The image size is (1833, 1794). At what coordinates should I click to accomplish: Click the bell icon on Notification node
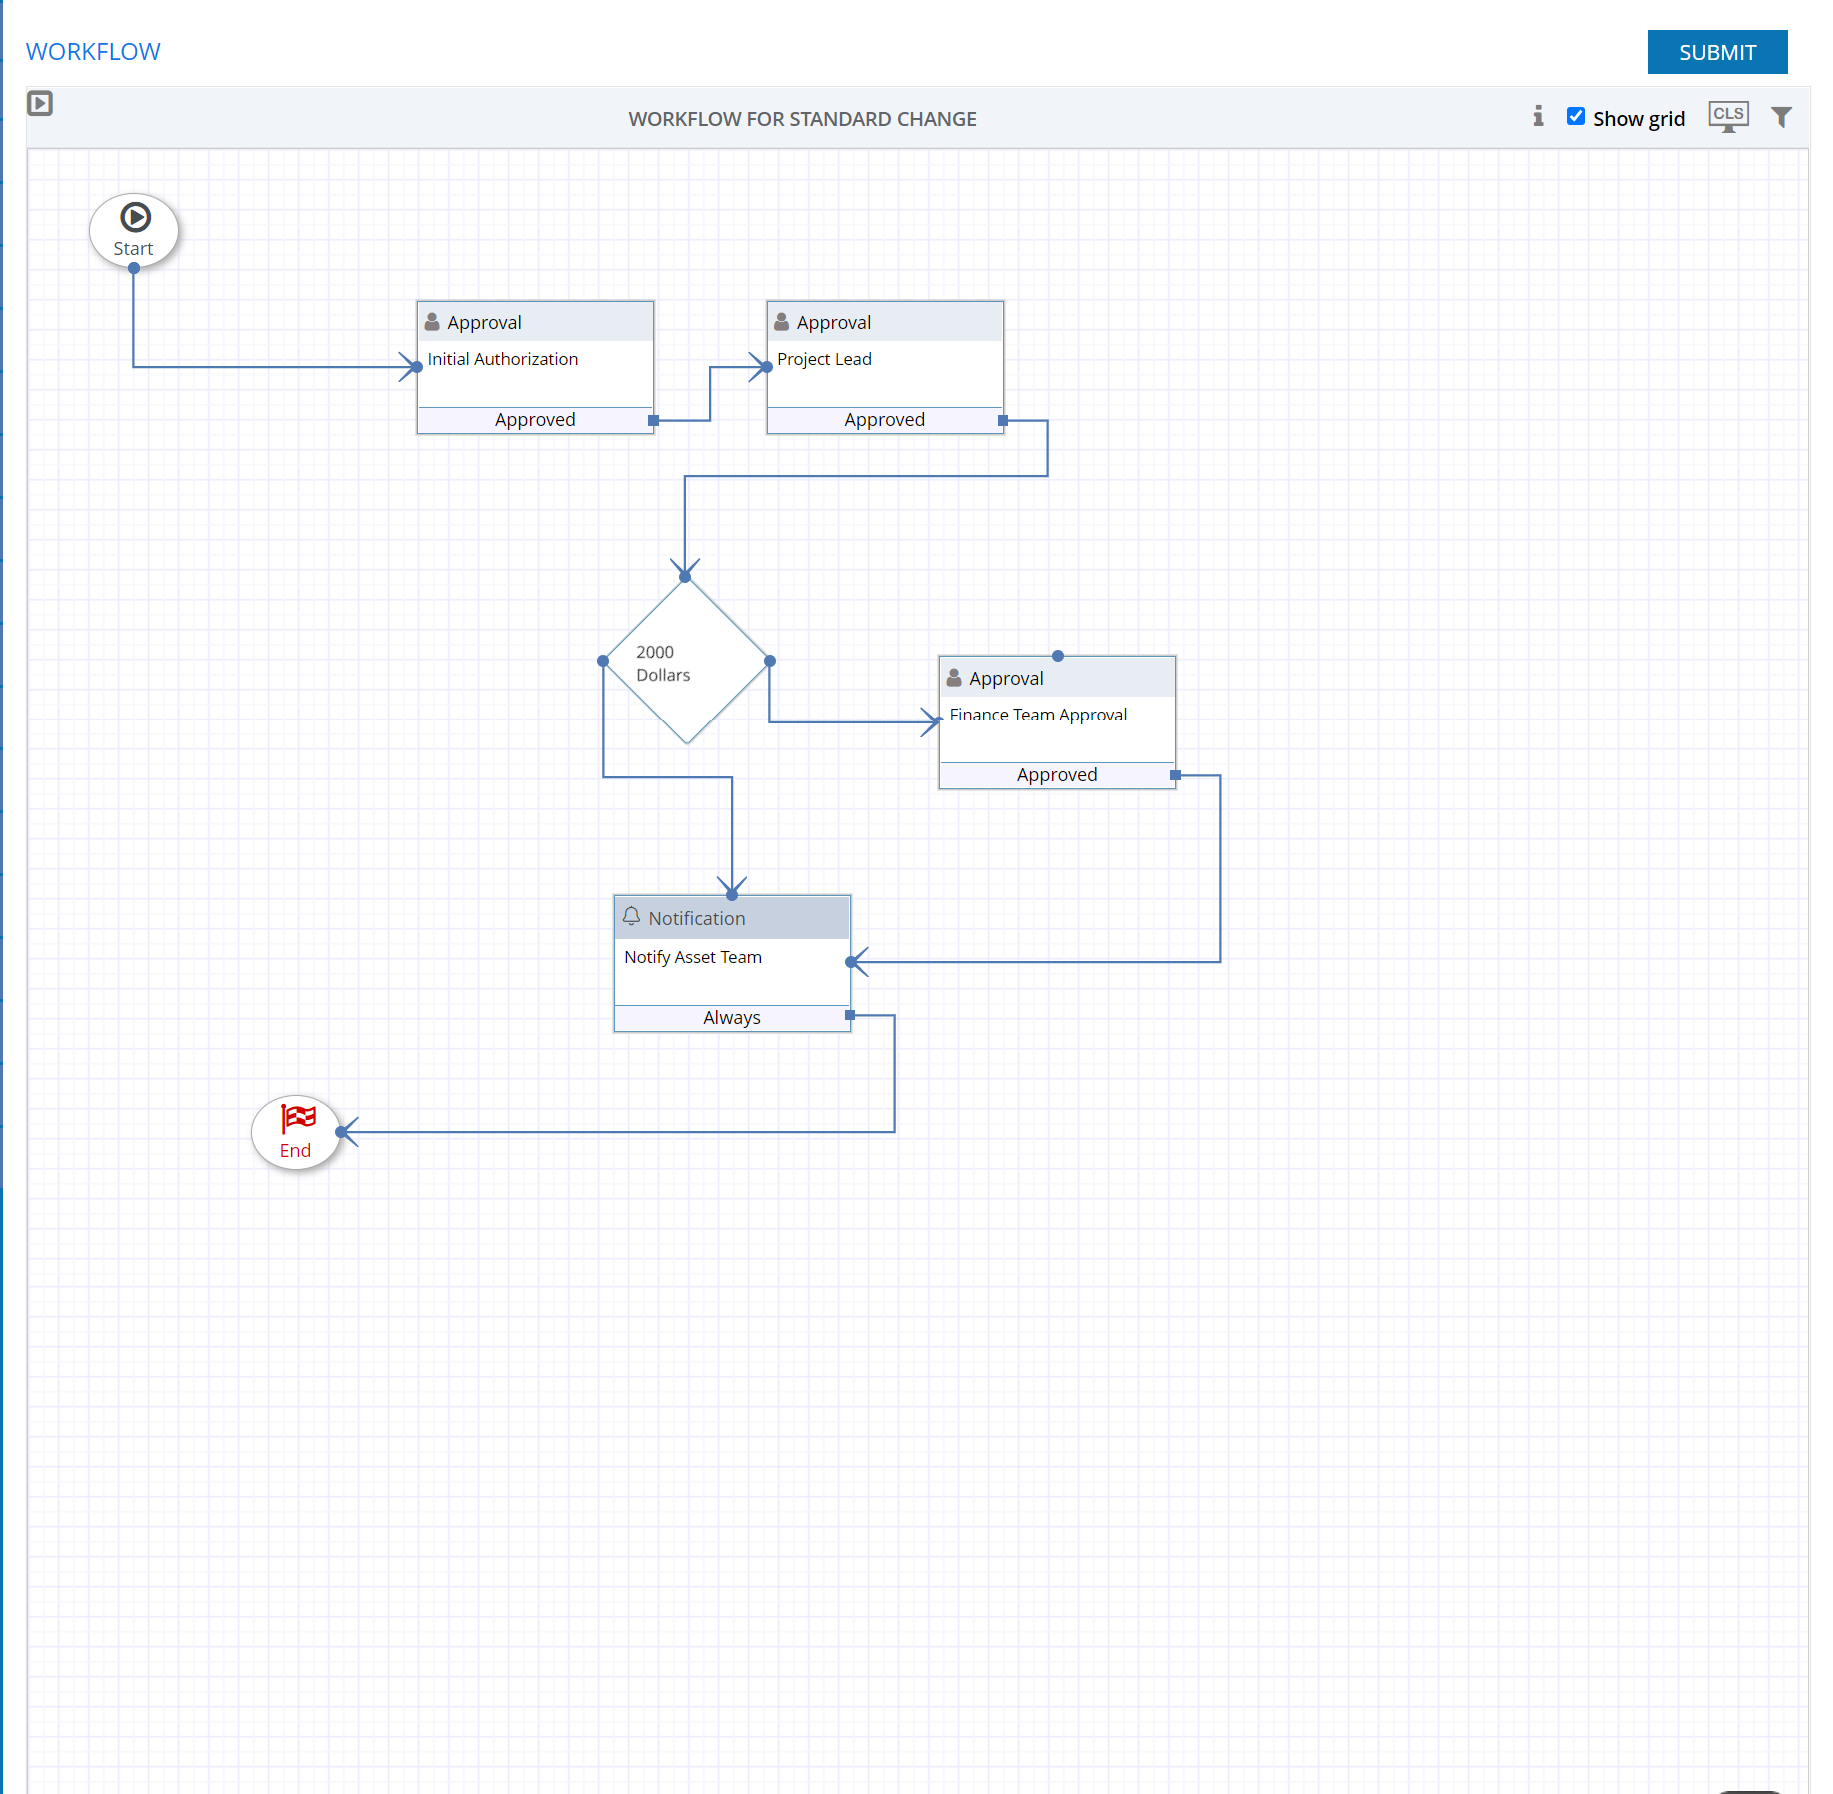tap(631, 916)
